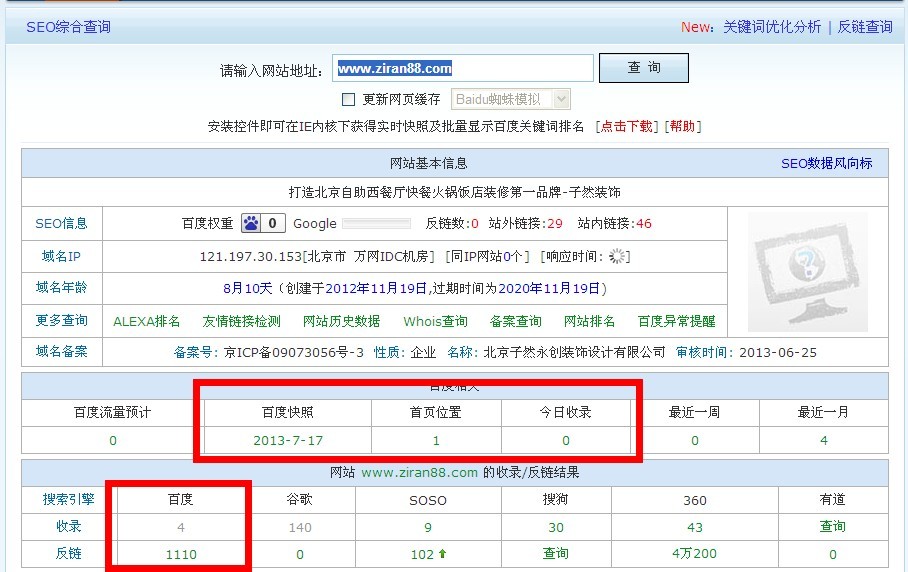
Task: Click the 审核时间 date 2013-06-25
Action: 778,353
